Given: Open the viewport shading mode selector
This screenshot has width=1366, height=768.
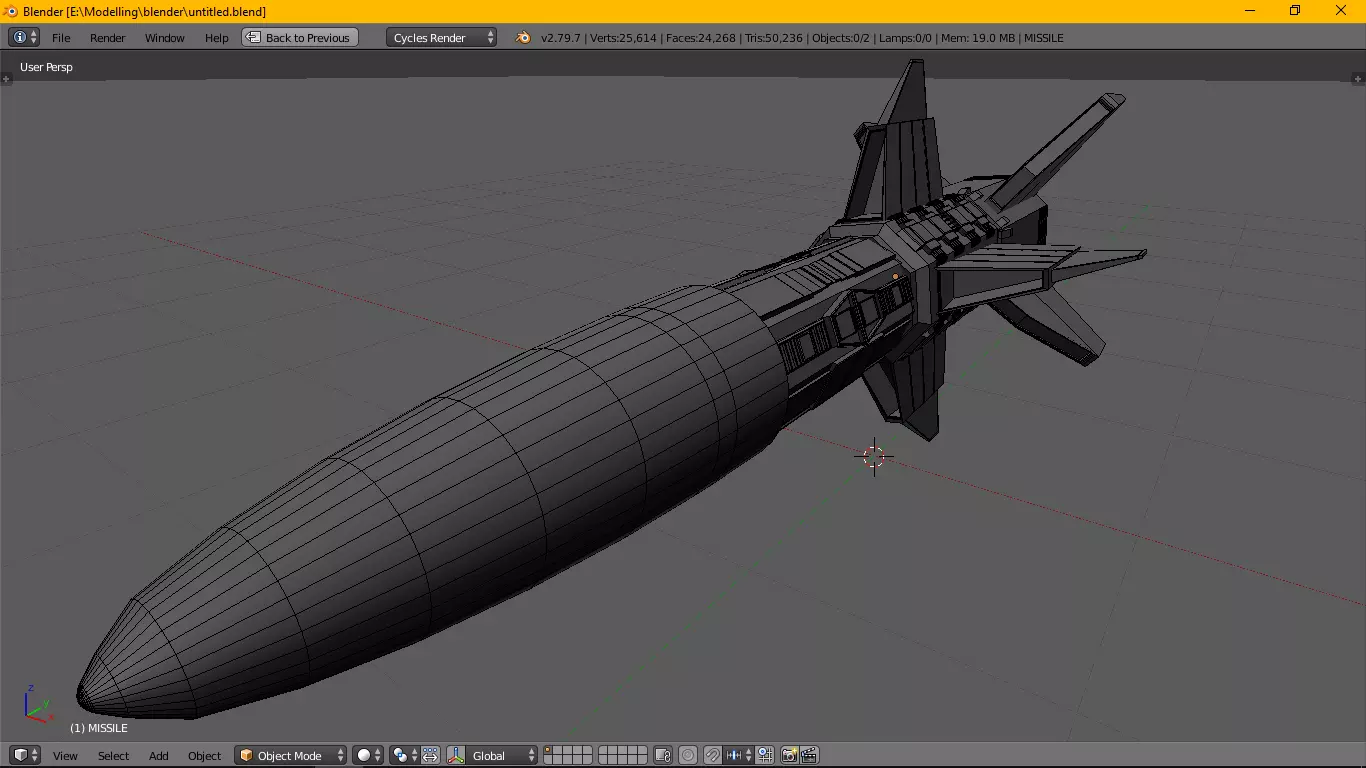Looking at the screenshot, I should point(368,755).
